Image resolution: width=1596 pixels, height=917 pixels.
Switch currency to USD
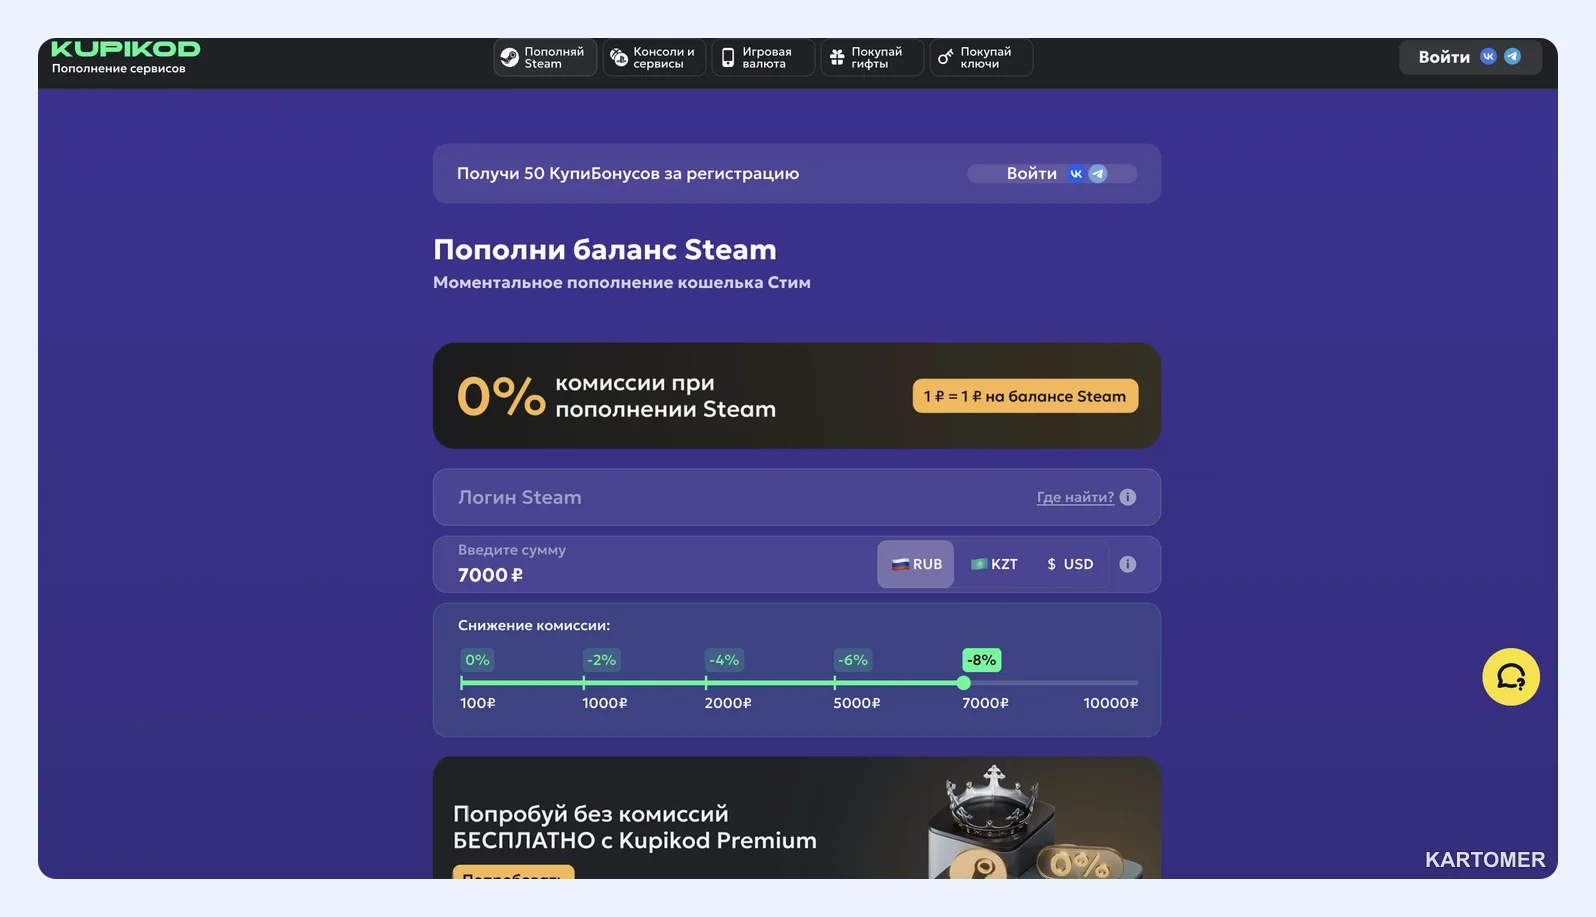pos(1070,564)
